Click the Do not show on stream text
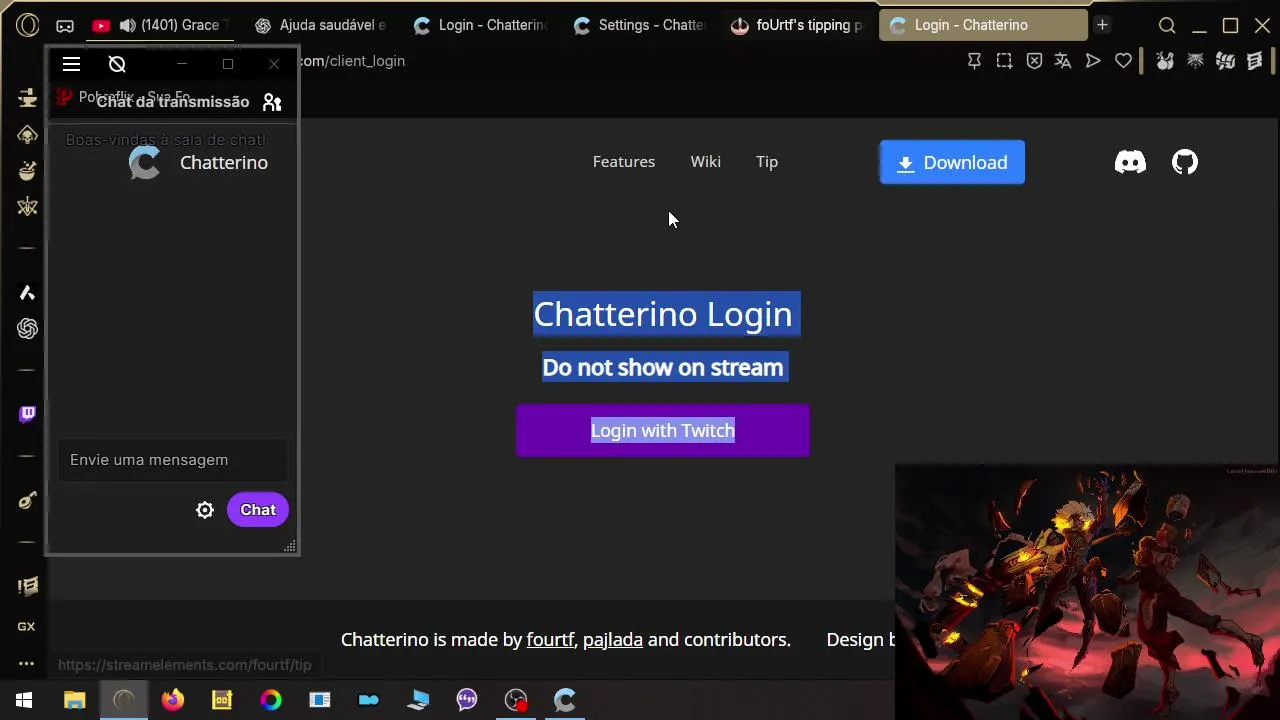Screen dimensions: 1280x720 (x=663, y=367)
